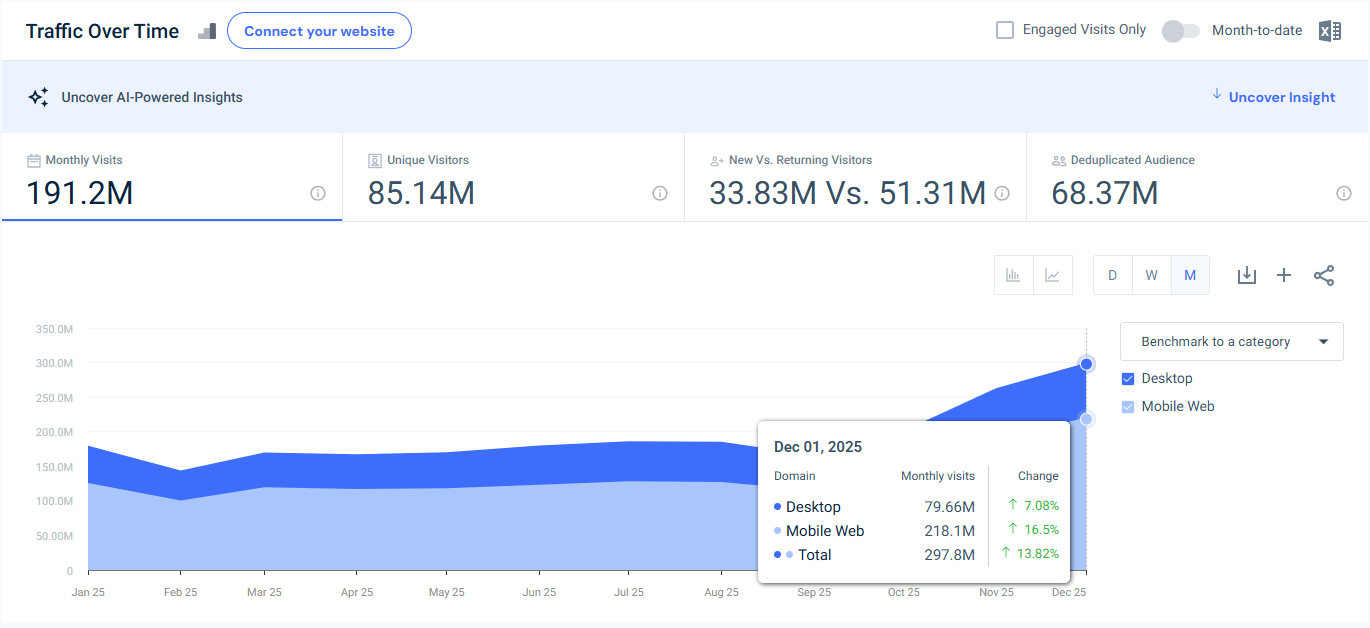Click the Connect your website button

319,30
